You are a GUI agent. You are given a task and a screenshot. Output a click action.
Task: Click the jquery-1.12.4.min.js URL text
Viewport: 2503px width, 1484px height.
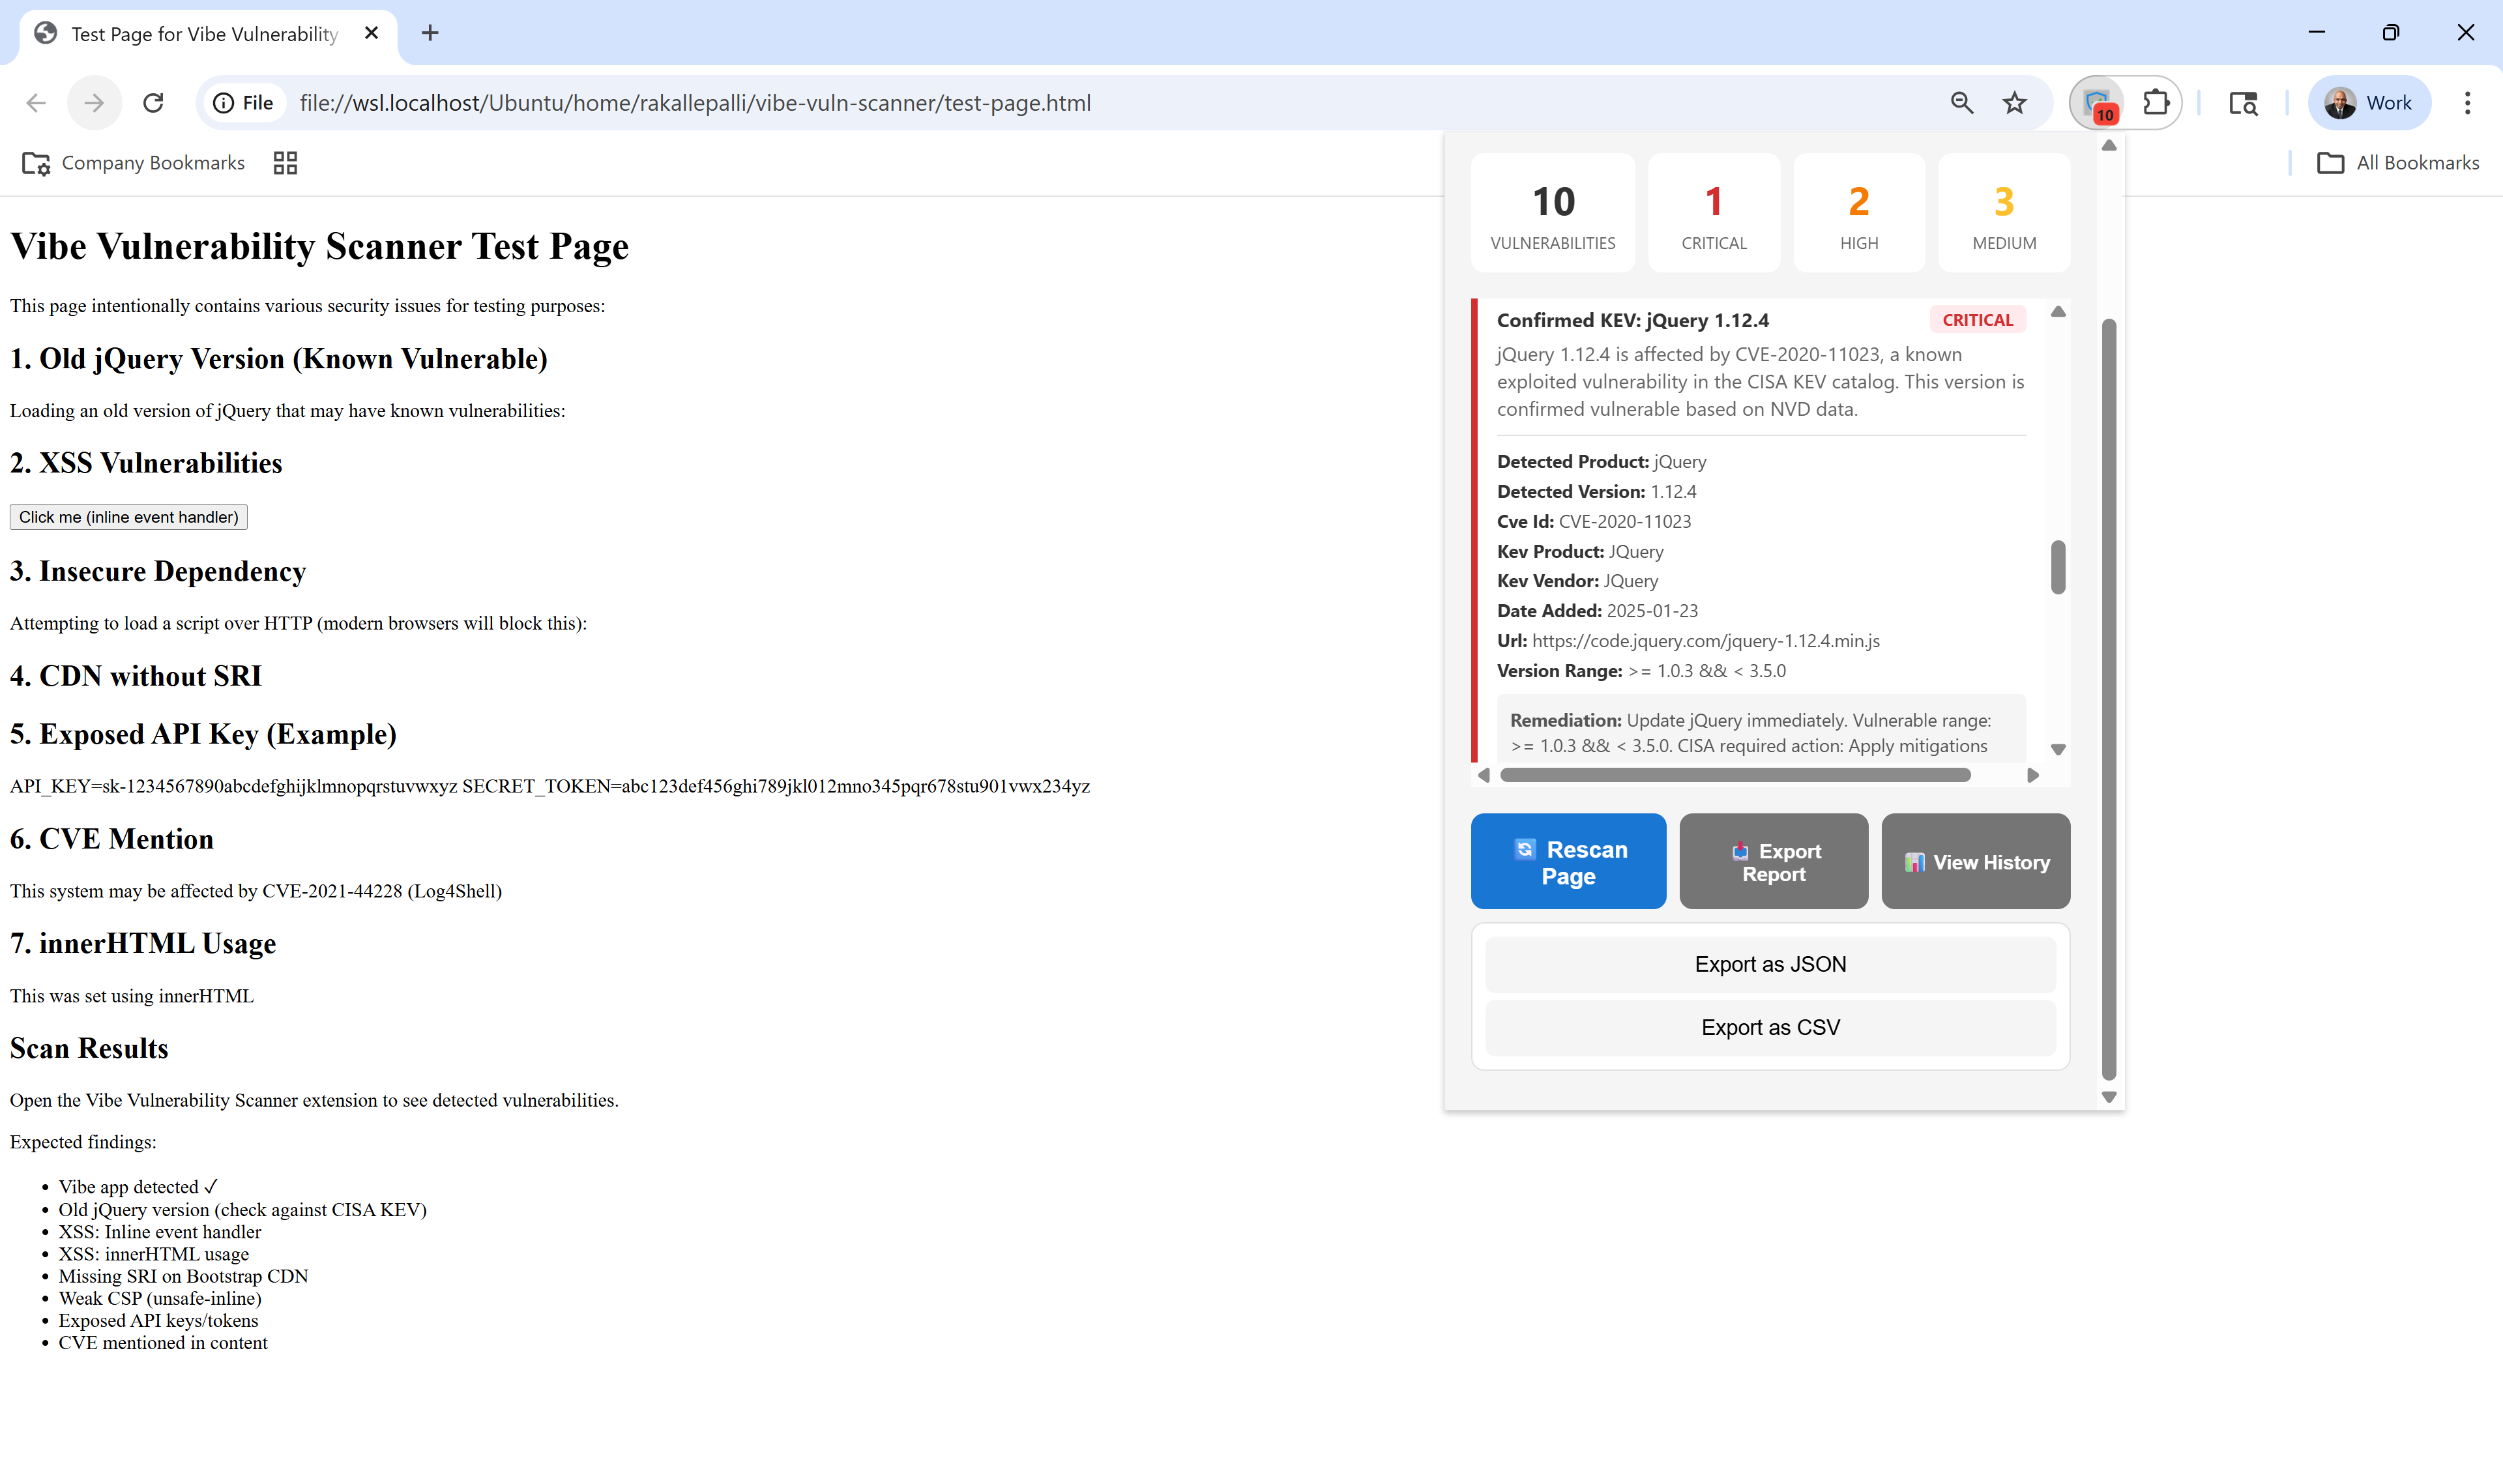(x=1705, y=641)
